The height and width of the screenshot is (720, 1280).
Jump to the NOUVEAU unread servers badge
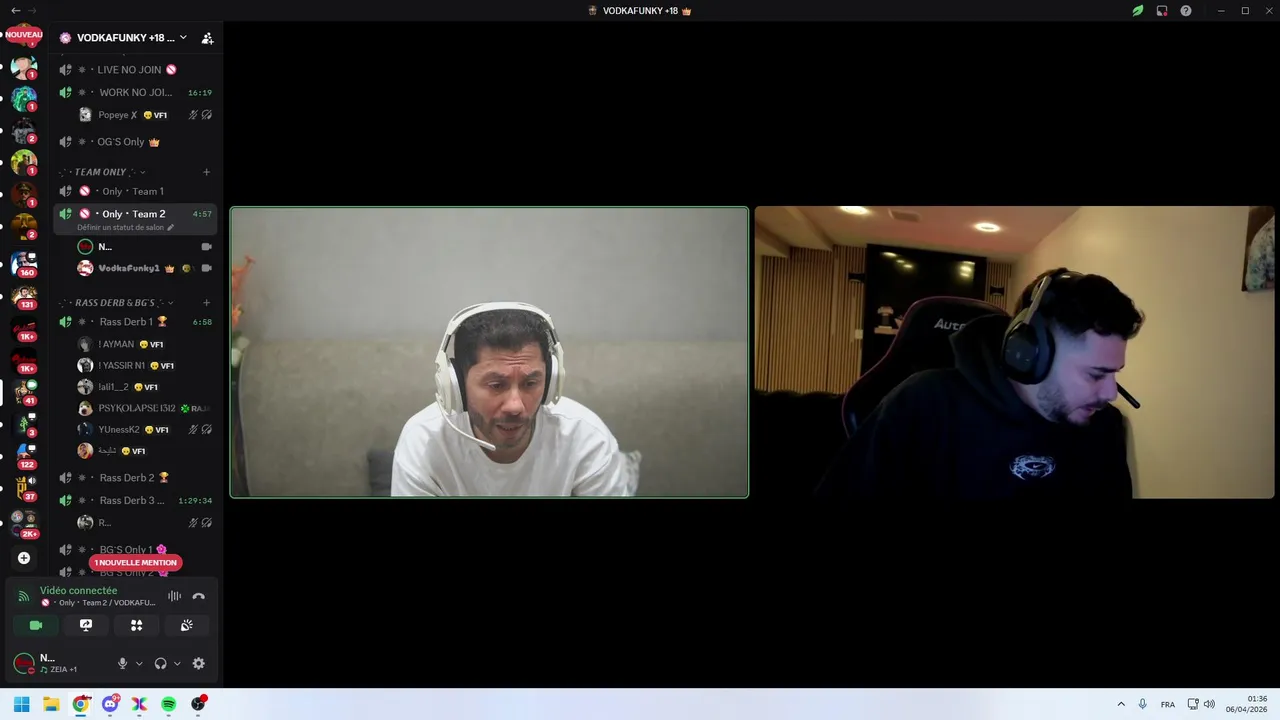(x=24, y=35)
